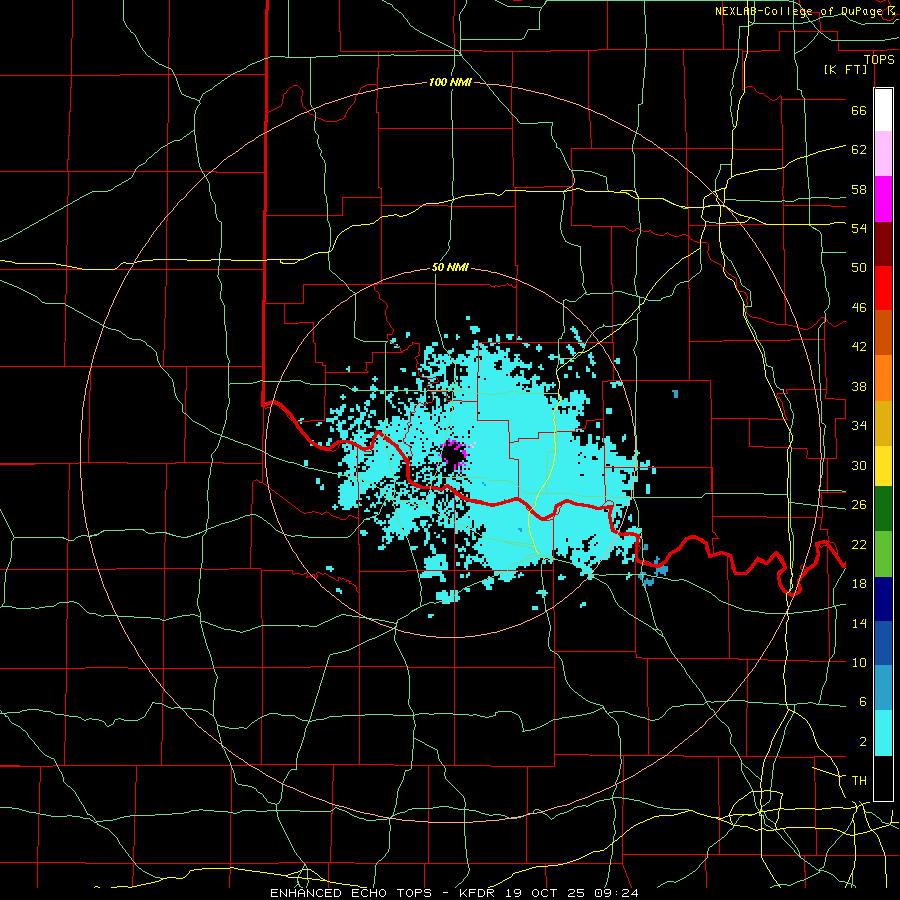Image resolution: width=900 pixels, height=900 pixels.
Task: Click the legend value 50
Action: [x=859, y=267]
